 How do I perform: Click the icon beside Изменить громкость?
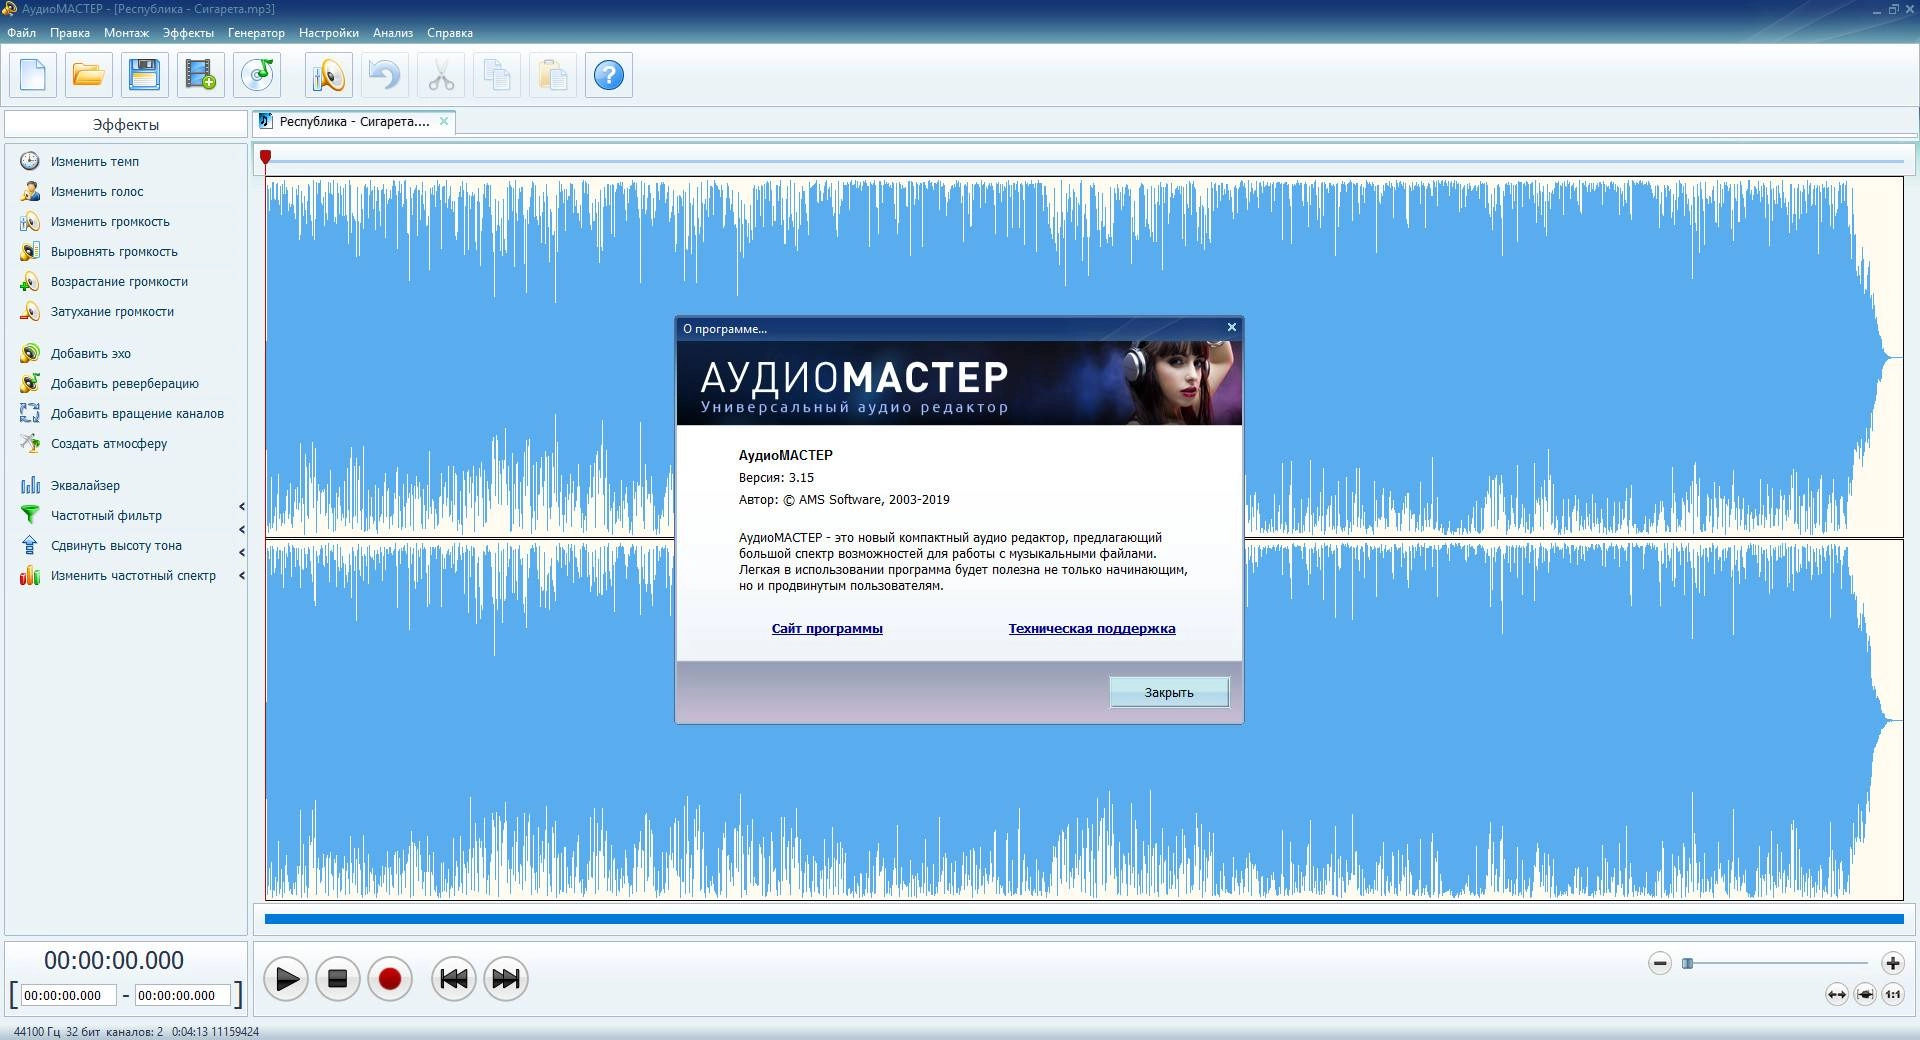click(30, 221)
